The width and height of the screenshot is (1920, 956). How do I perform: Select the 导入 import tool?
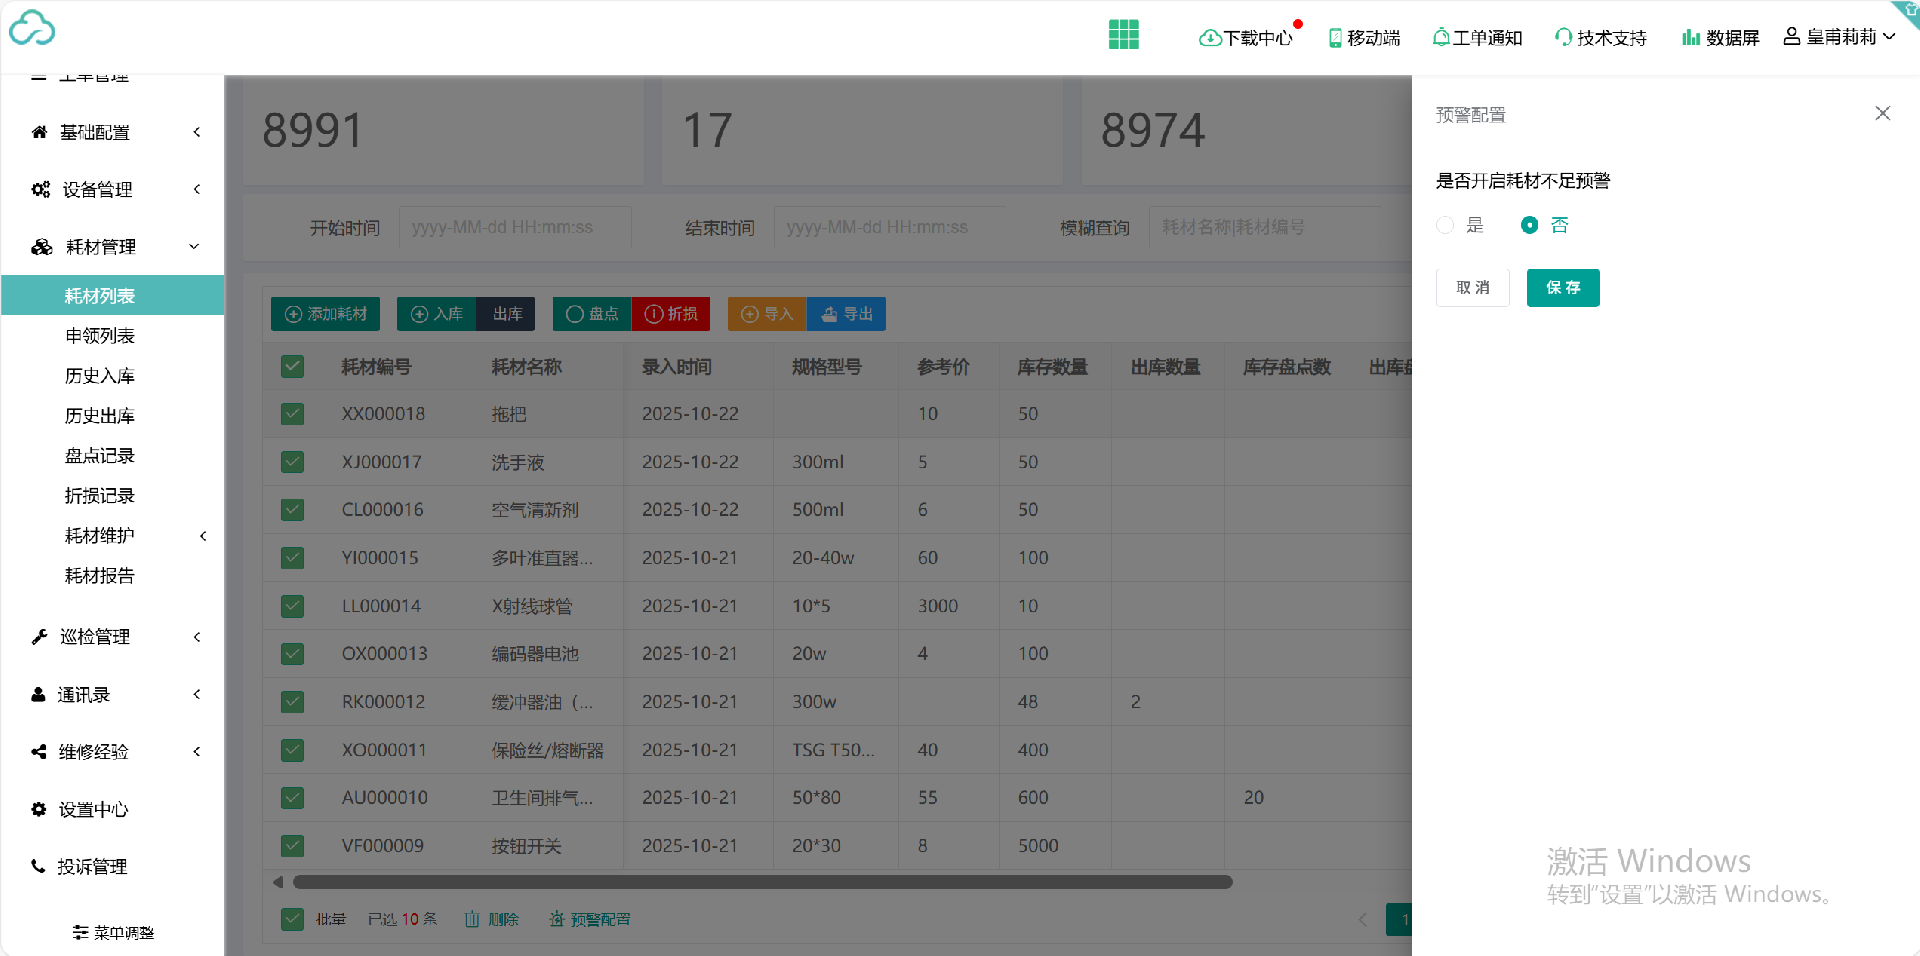point(766,314)
